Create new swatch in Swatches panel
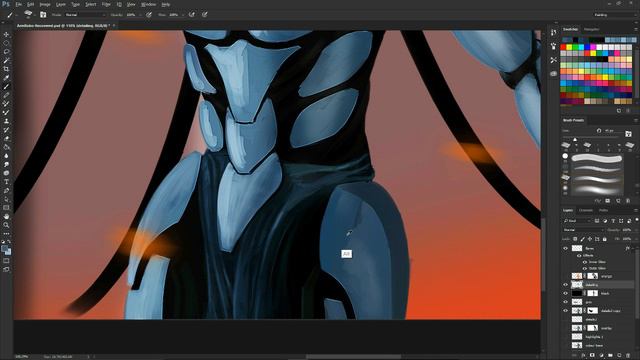This screenshot has width=640, height=360. [619, 111]
